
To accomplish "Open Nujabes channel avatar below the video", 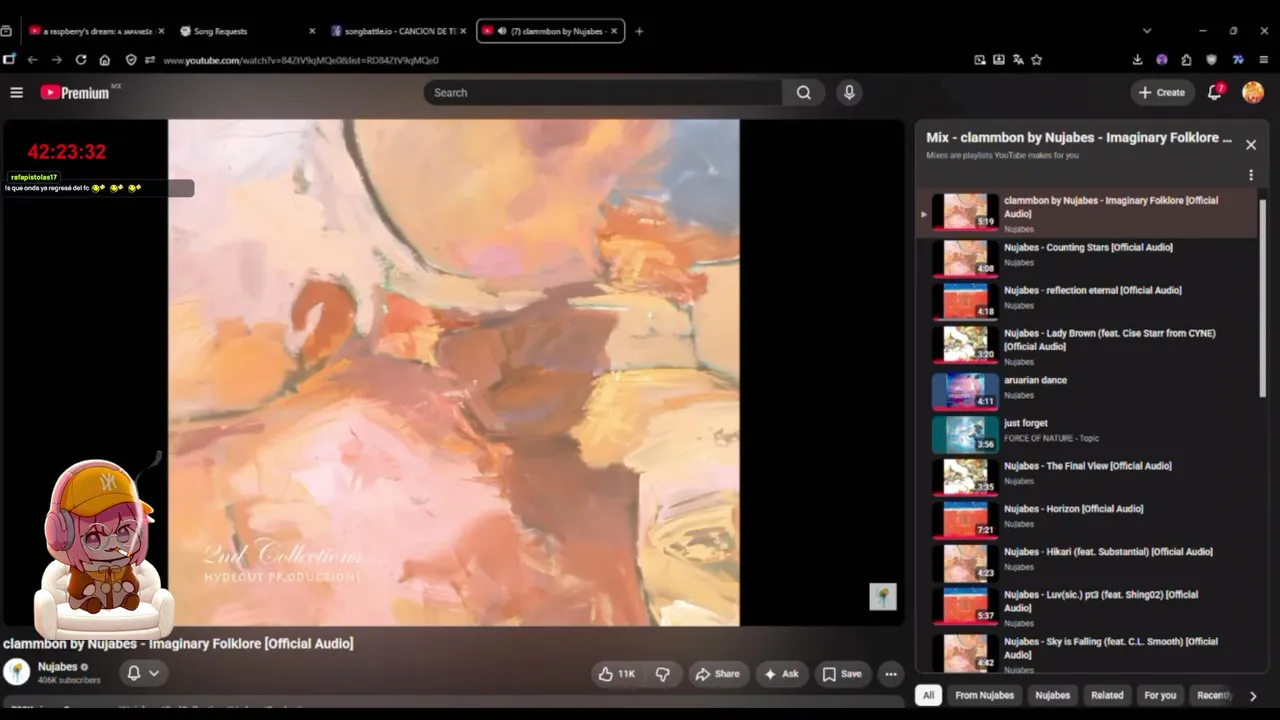I will (x=17, y=672).
